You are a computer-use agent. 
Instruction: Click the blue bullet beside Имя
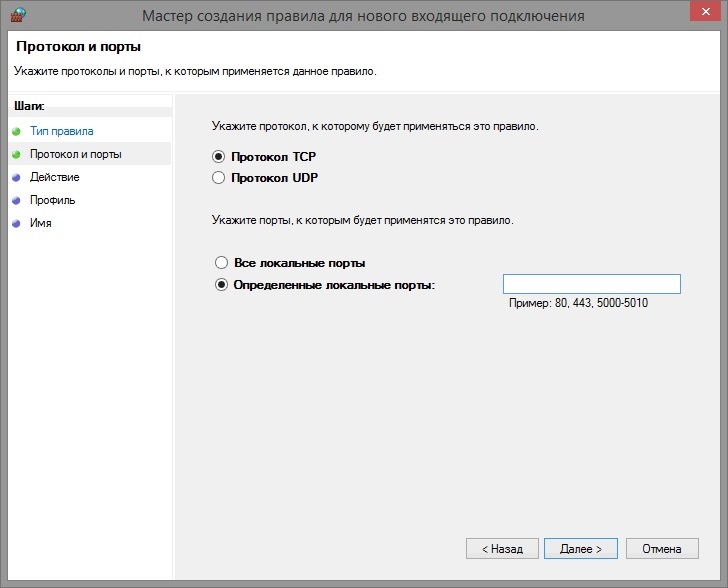click(16, 223)
